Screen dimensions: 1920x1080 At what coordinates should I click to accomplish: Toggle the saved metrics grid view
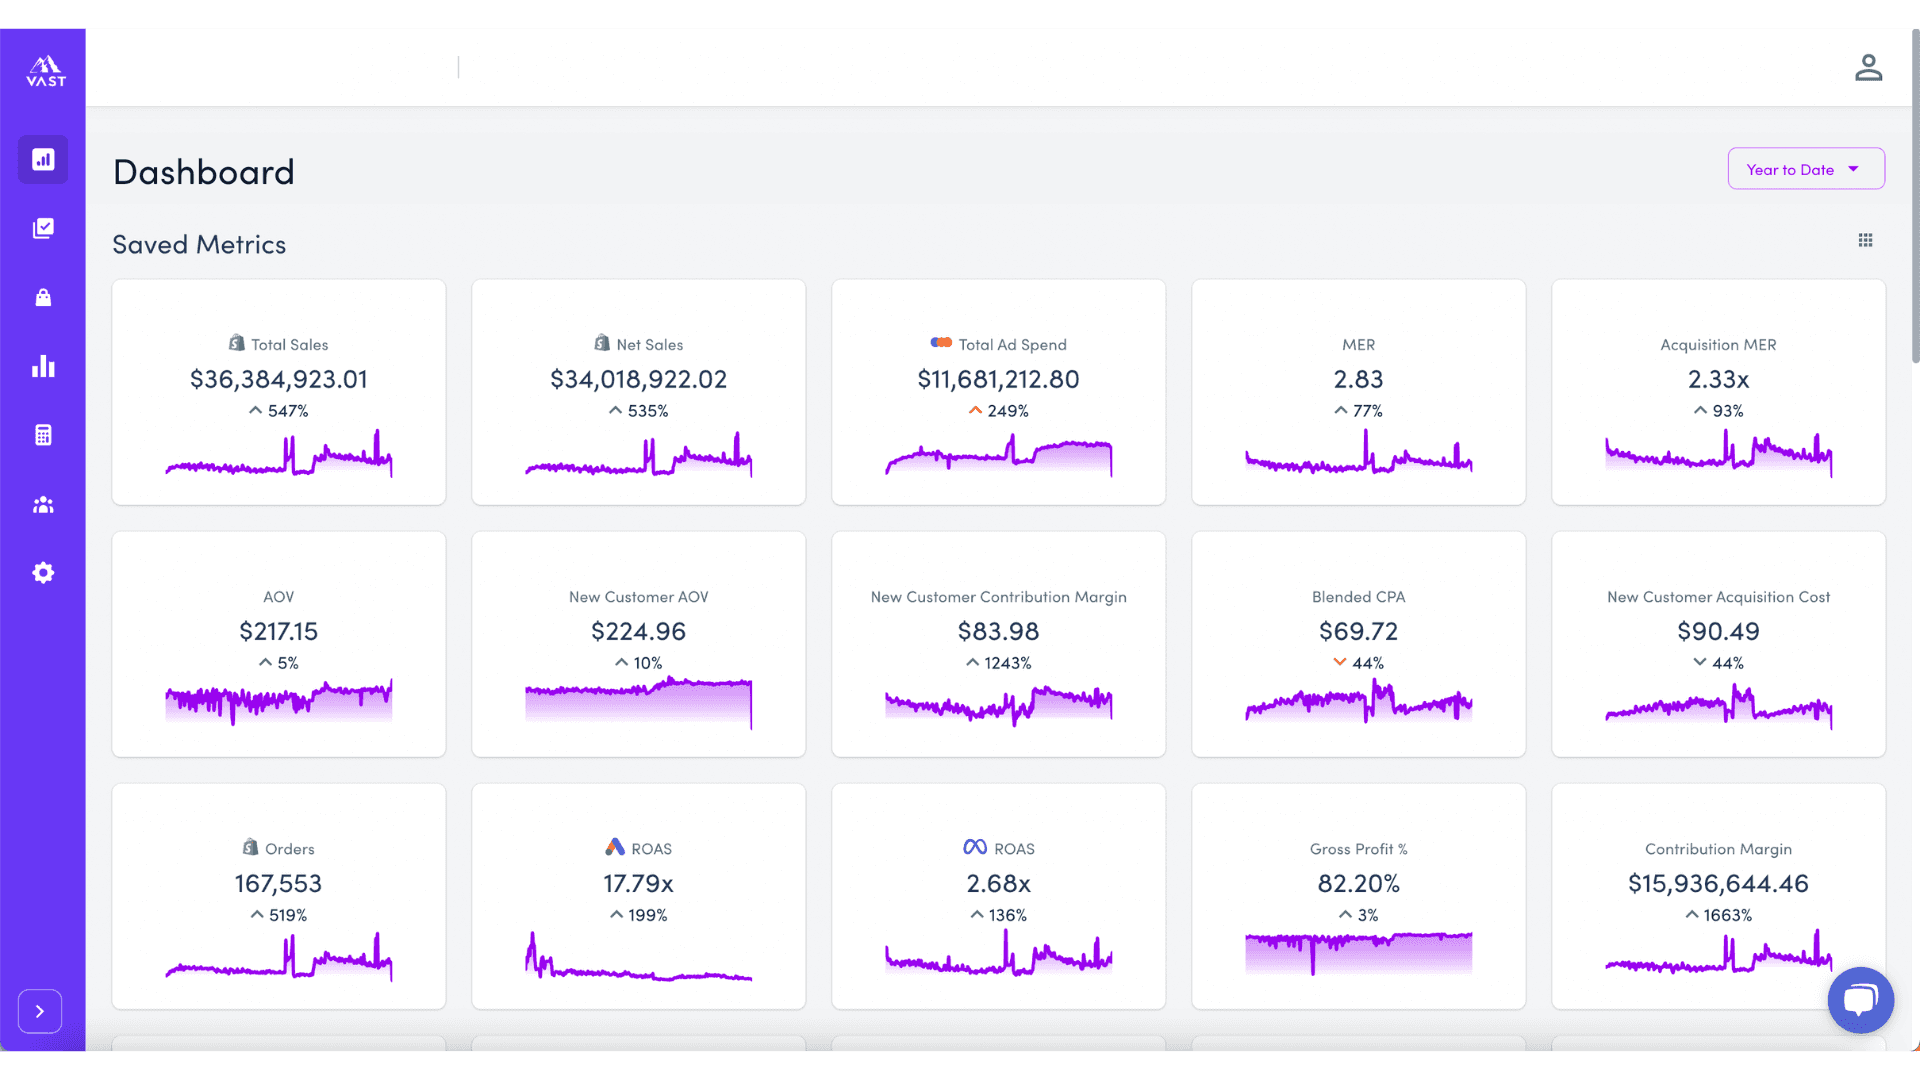[x=1865, y=240]
